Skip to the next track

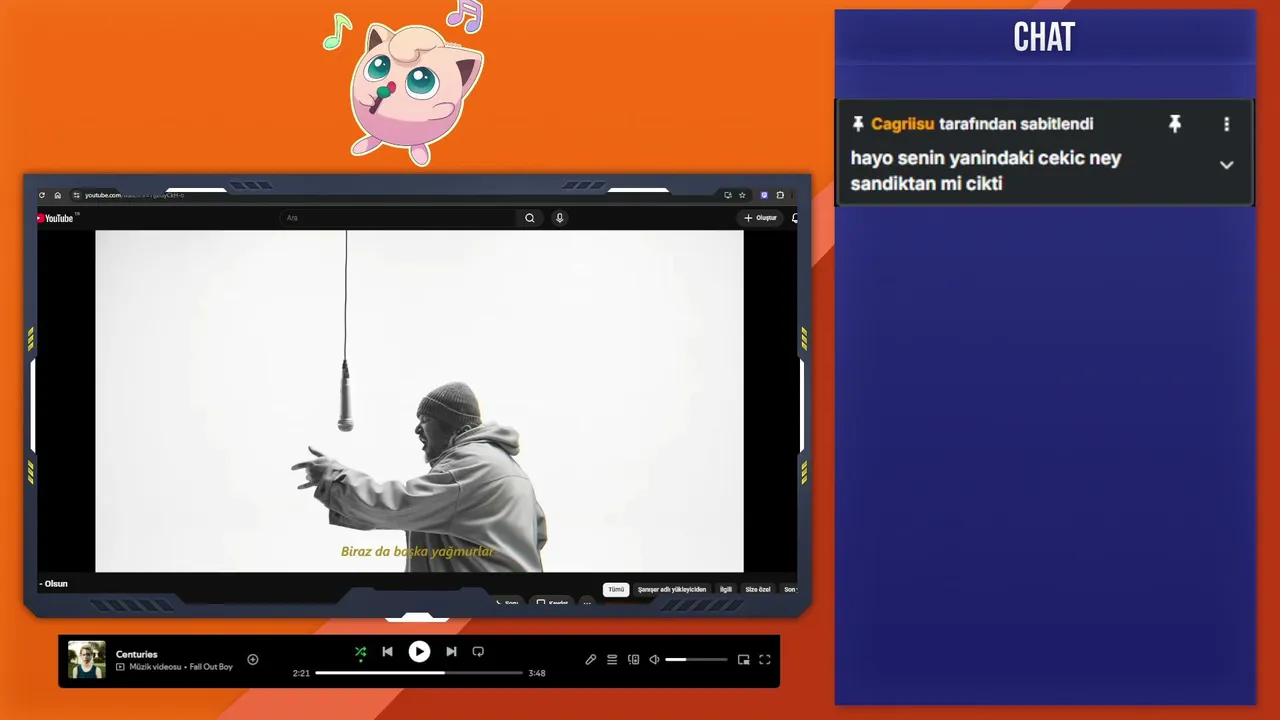[x=451, y=652]
